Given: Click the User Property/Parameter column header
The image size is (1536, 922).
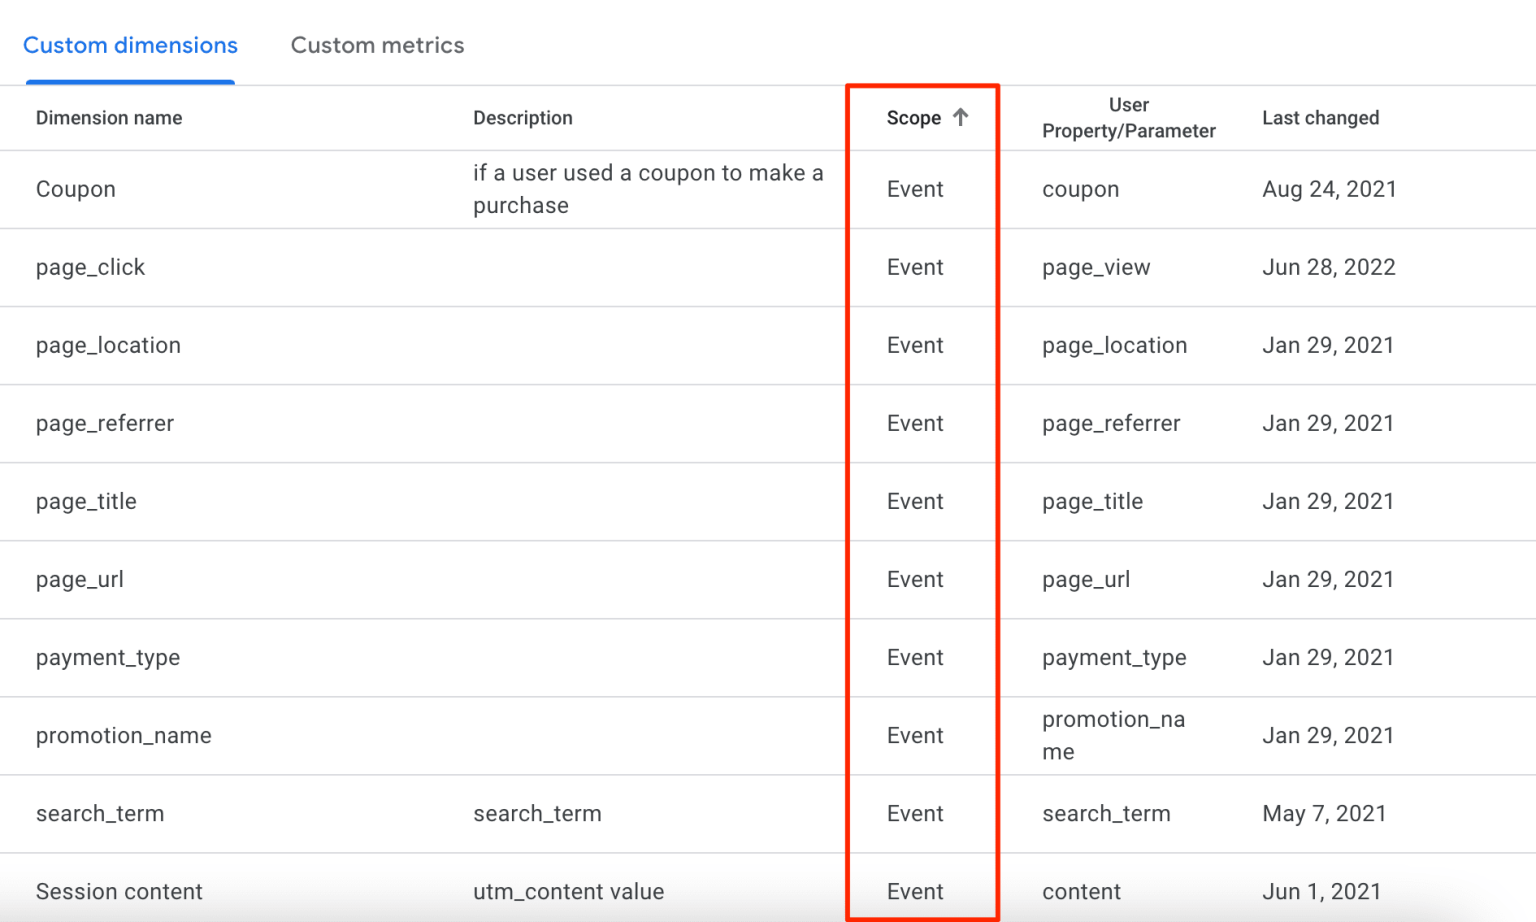Looking at the screenshot, I should tap(1129, 117).
